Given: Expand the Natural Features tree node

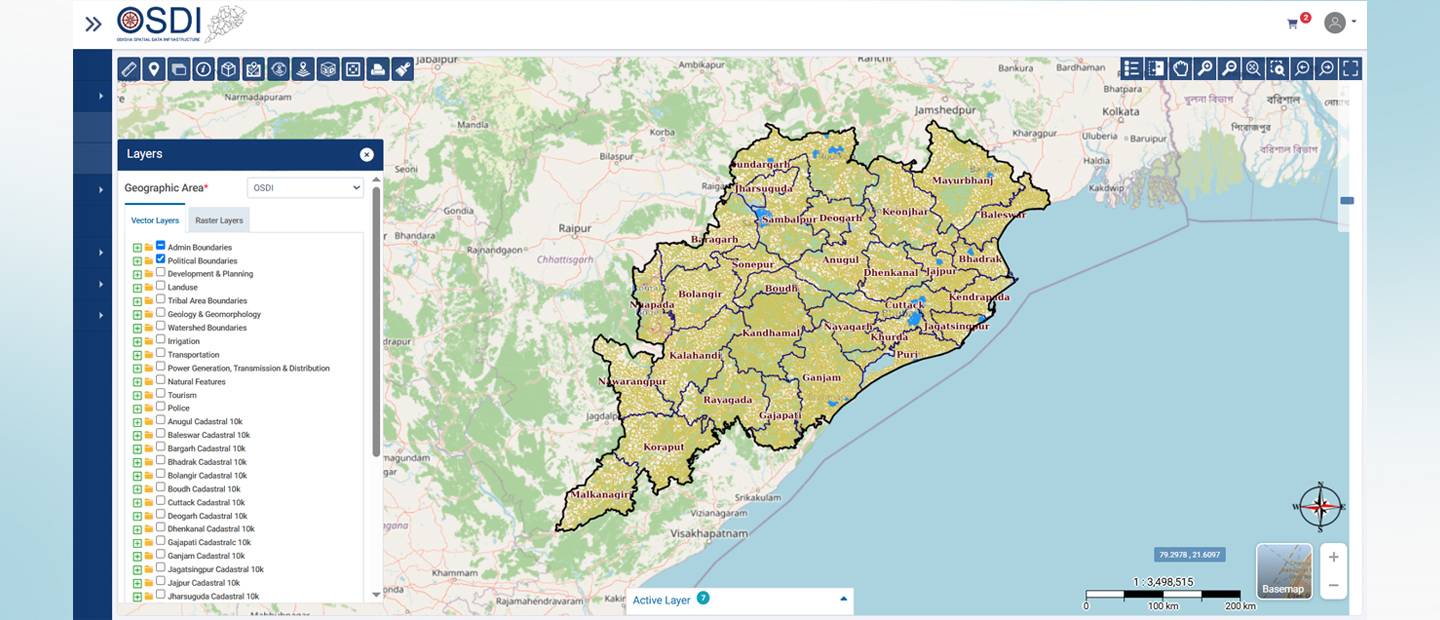Looking at the screenshot, I should tap(137, 382).
